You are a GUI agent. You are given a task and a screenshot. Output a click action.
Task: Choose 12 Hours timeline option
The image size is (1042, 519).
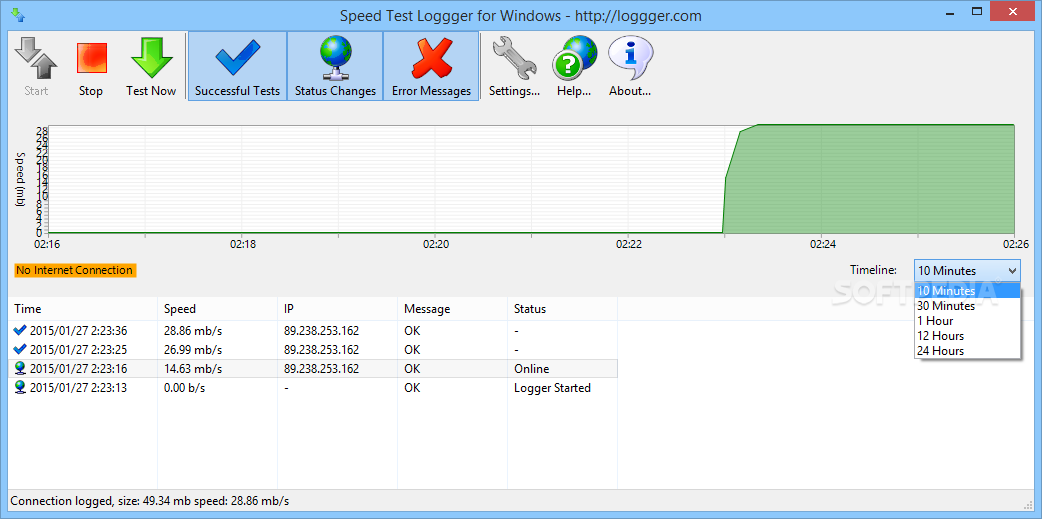coord(967,336)
